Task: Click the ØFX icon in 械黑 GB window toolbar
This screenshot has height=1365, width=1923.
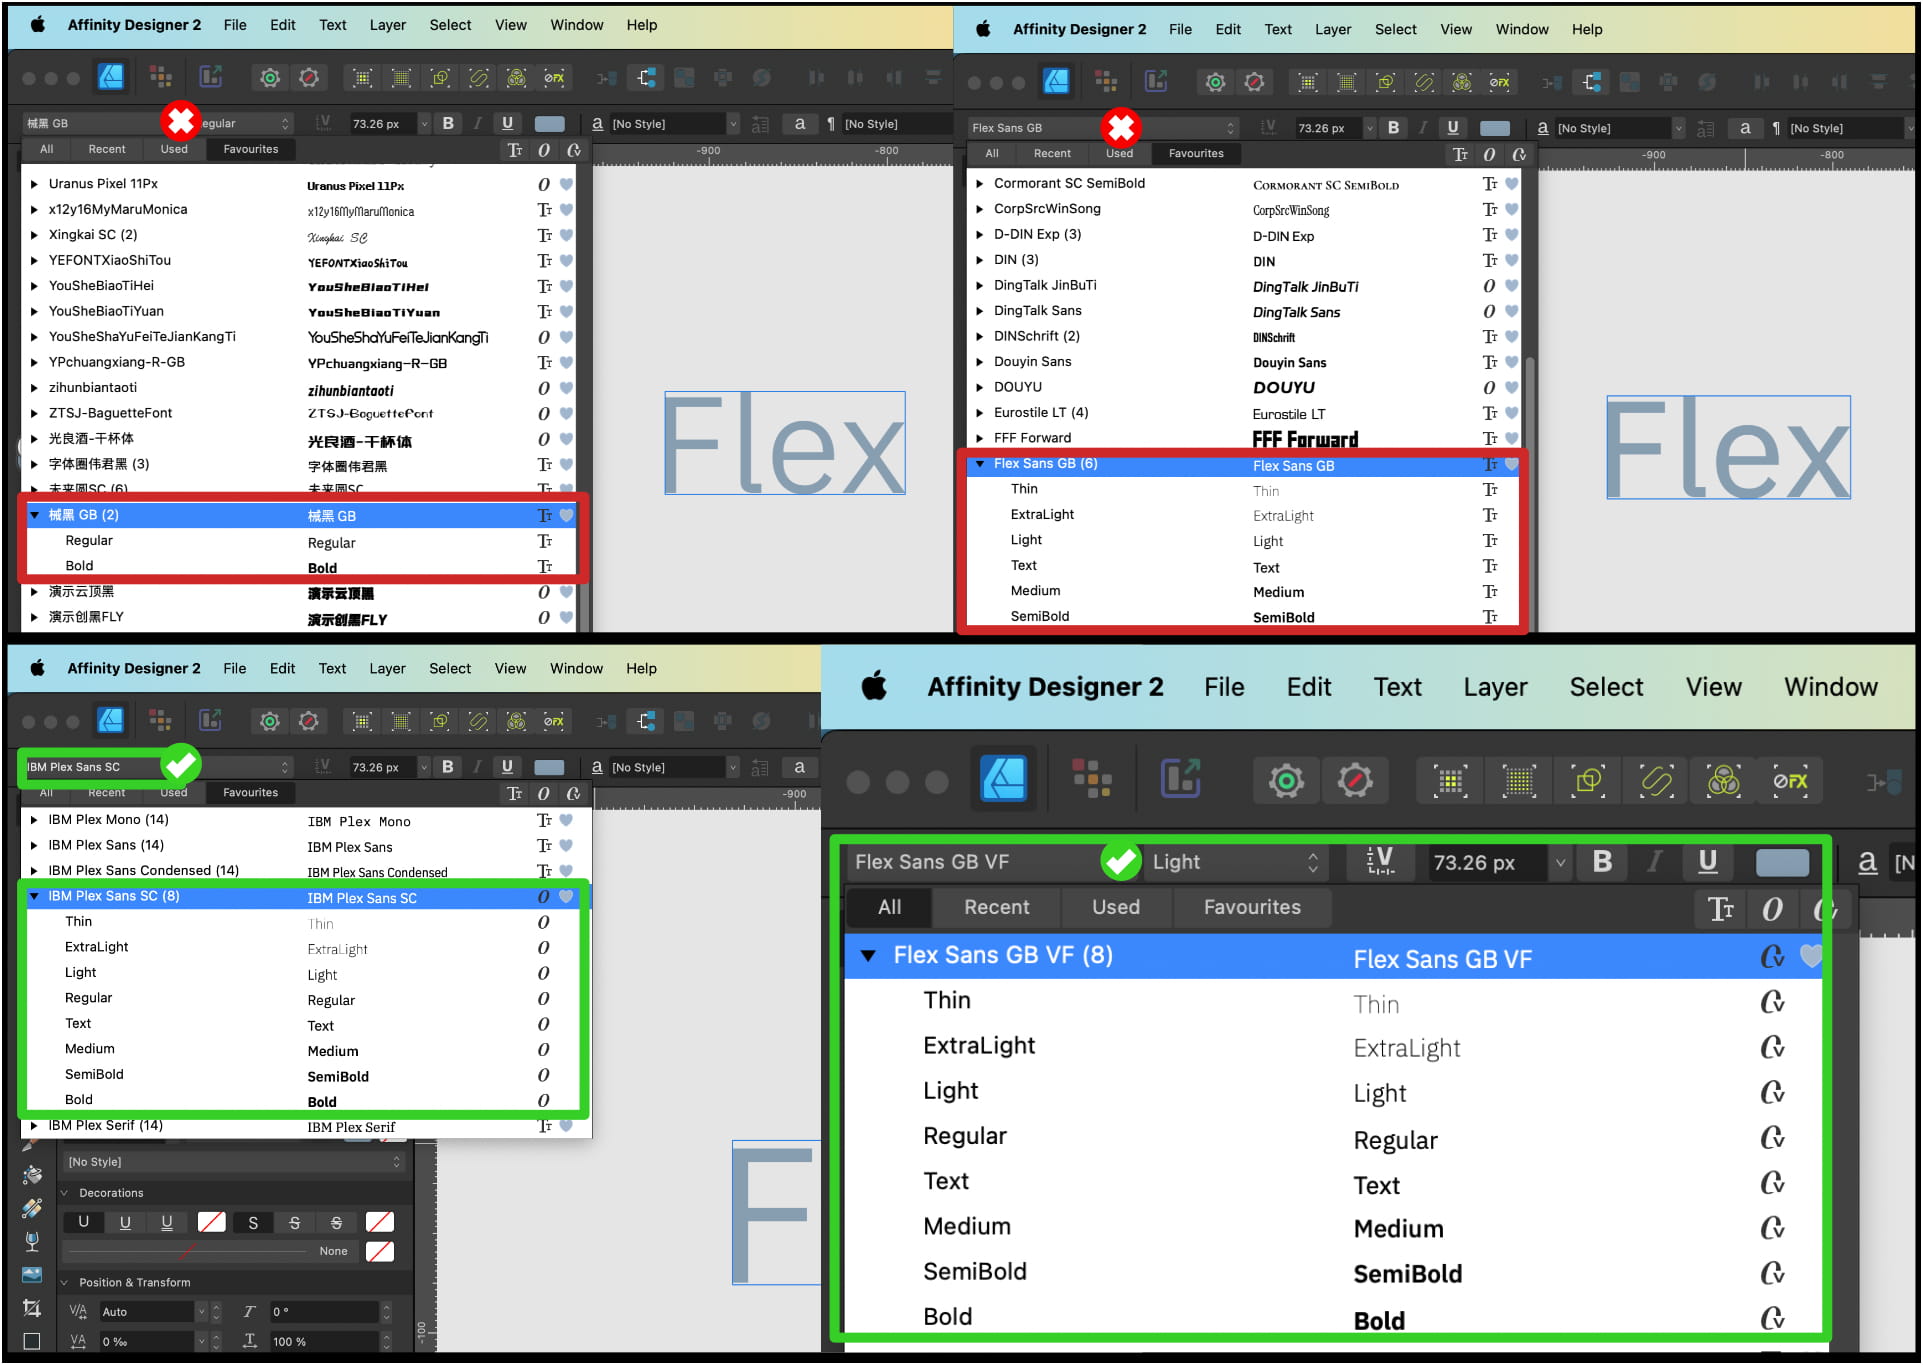Action: click(553, 77)
